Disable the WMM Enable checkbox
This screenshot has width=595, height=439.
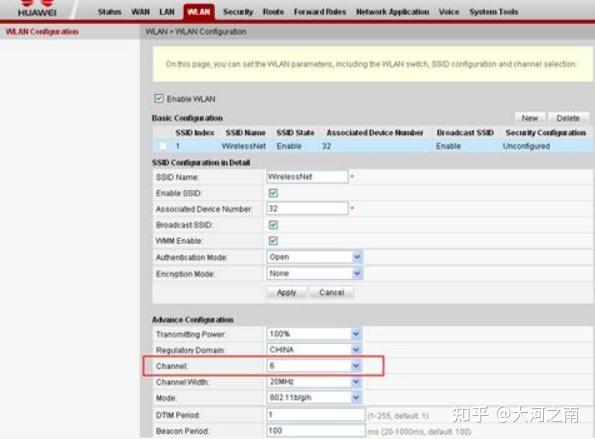click(273, 241)
